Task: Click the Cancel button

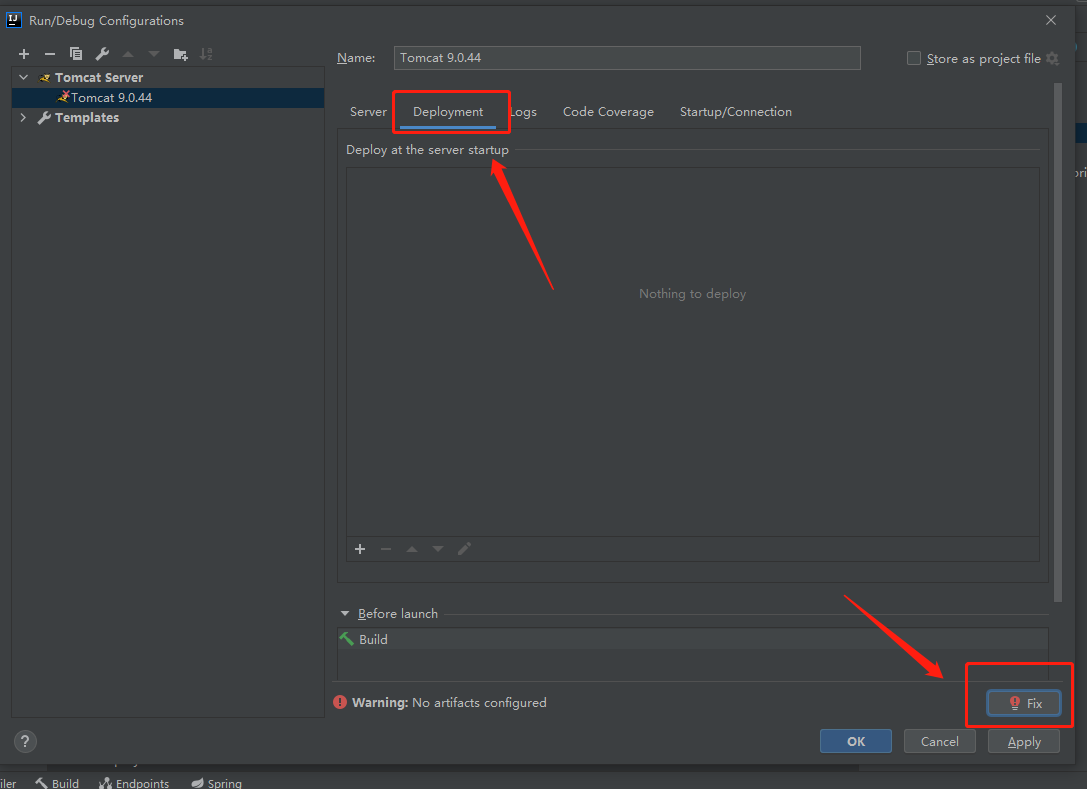Action: pos(939,741)
